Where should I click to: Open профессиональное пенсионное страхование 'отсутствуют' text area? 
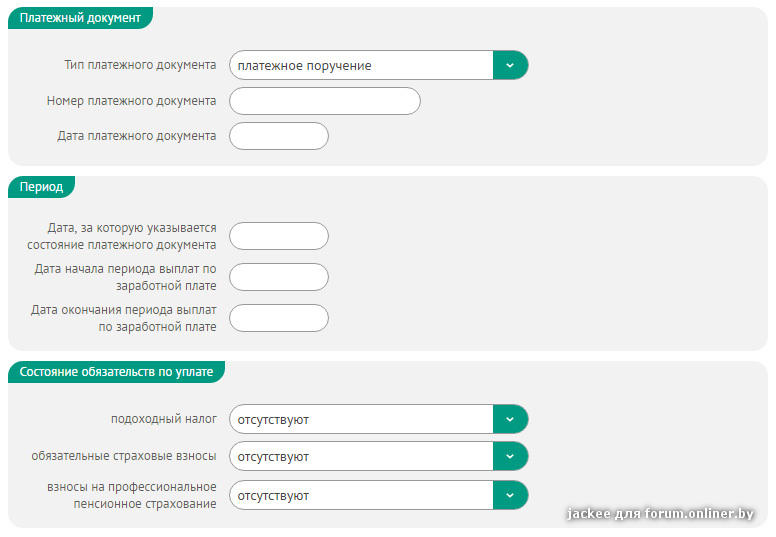coord(361,495)
